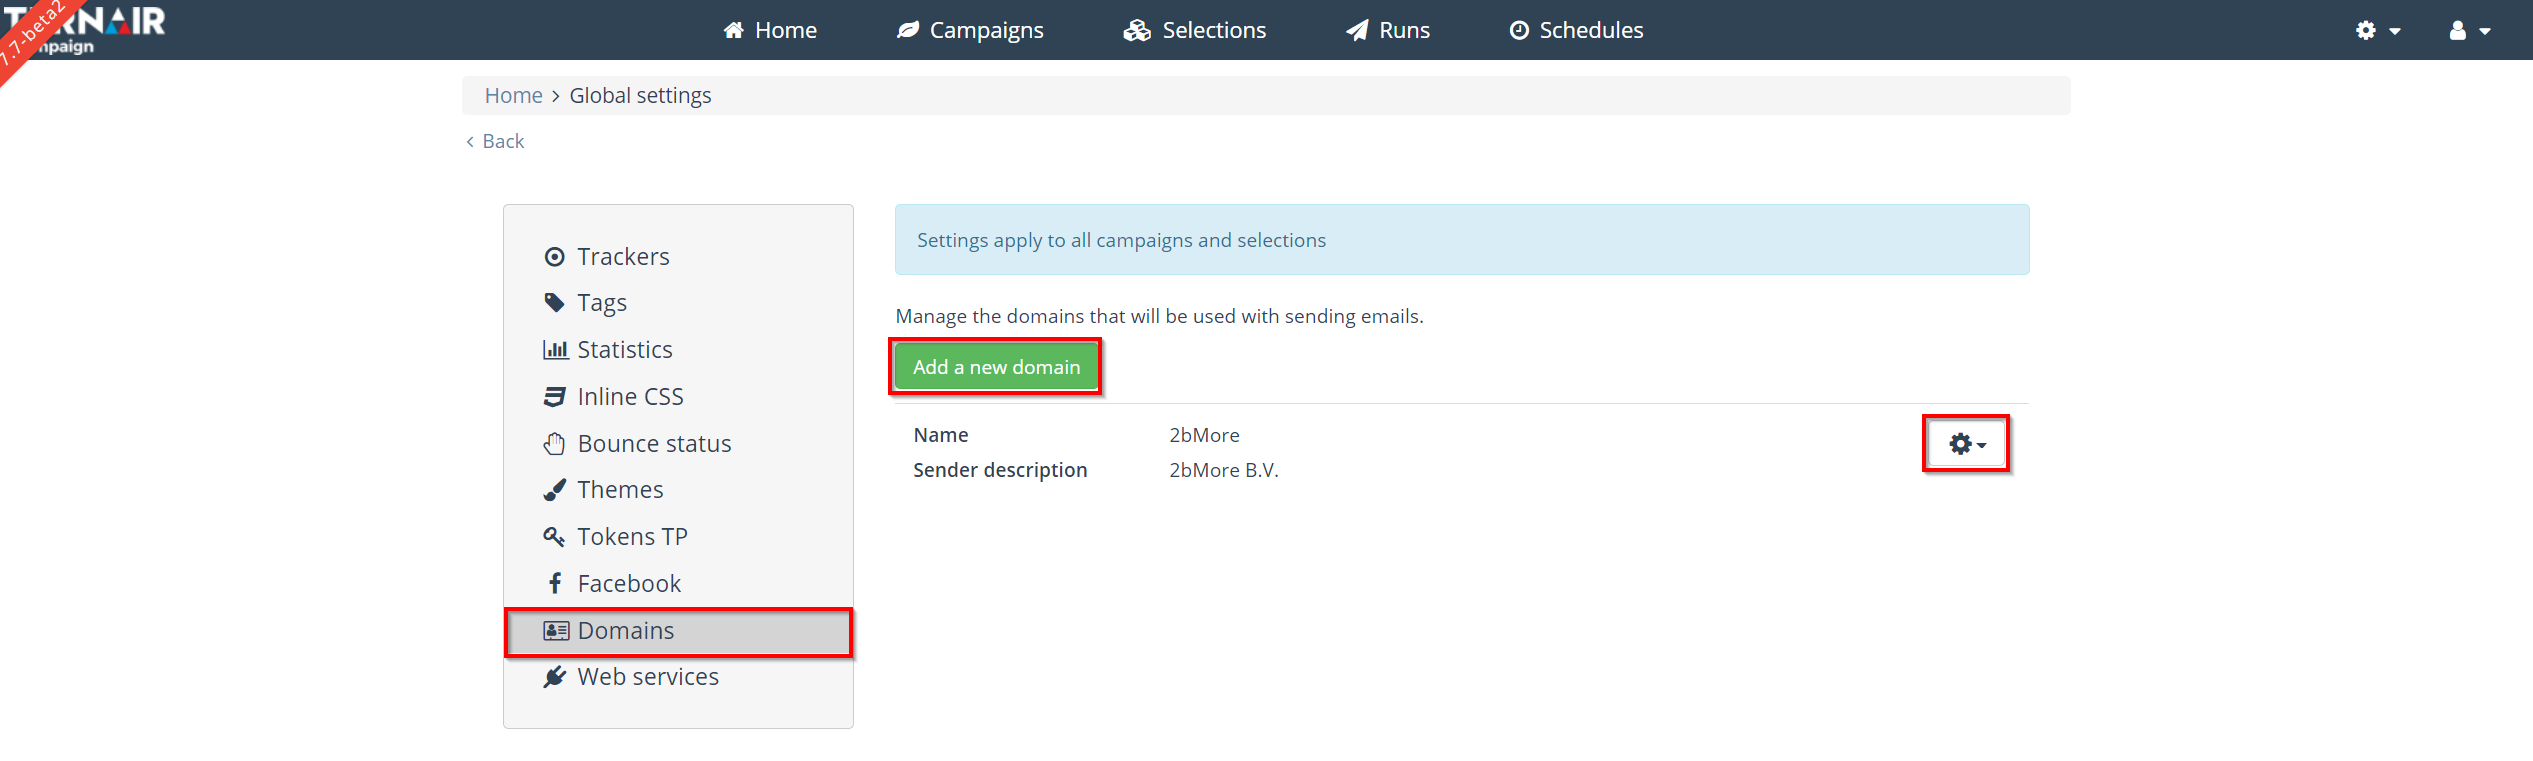Click the Statistics bar chart icon
Viewport: 2533px width, 761px height.
click(555, 350)
